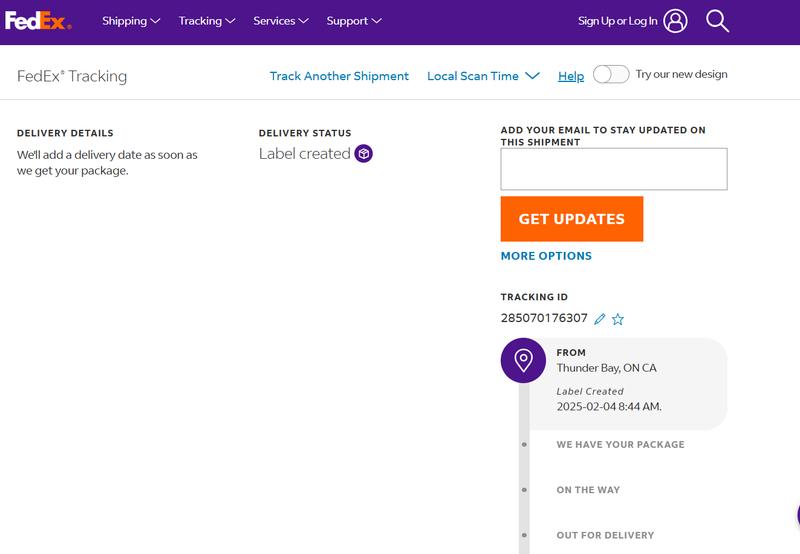Toggle the Try our new design switch
The height and width of the screenshot is (554, 800).
coord(611,75)
